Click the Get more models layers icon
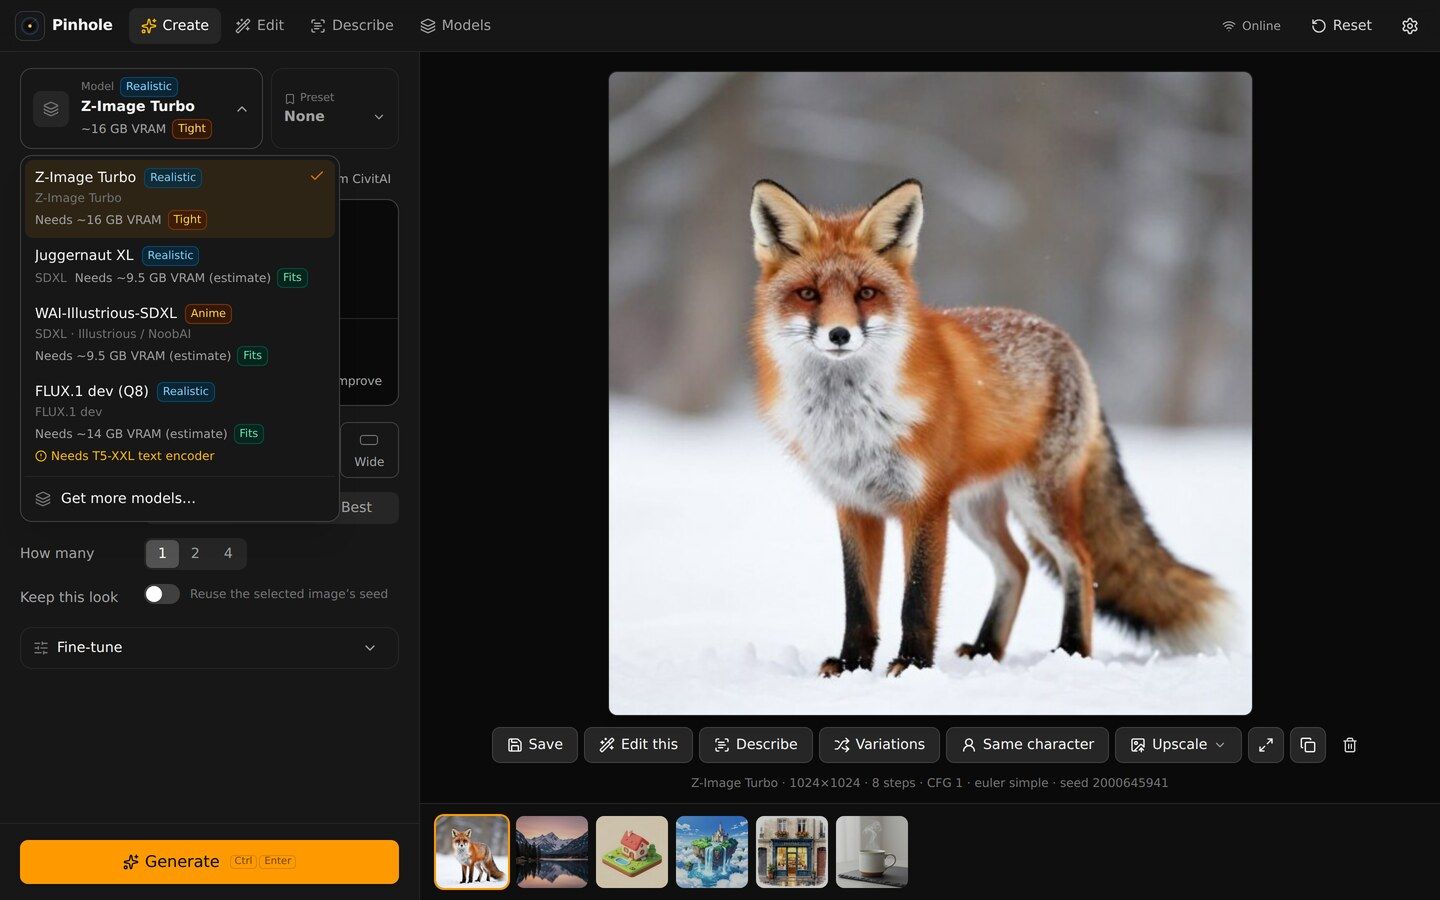 43,499
